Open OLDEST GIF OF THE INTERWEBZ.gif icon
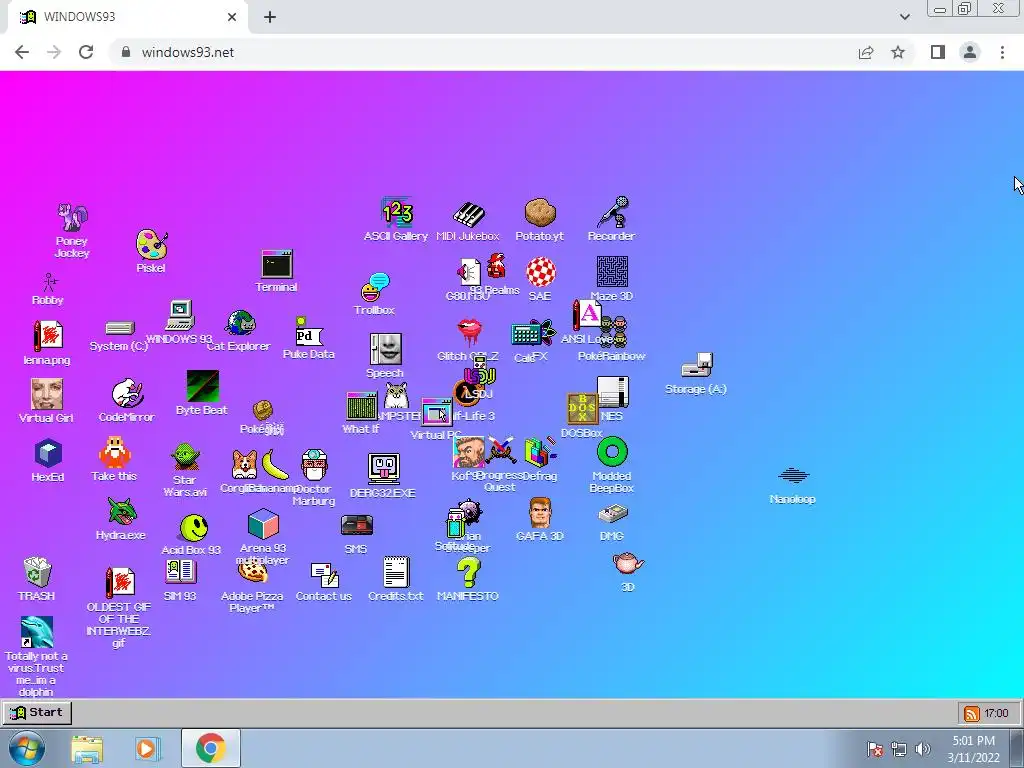This screenshot has height=768, width=1024. click(120, 583)
